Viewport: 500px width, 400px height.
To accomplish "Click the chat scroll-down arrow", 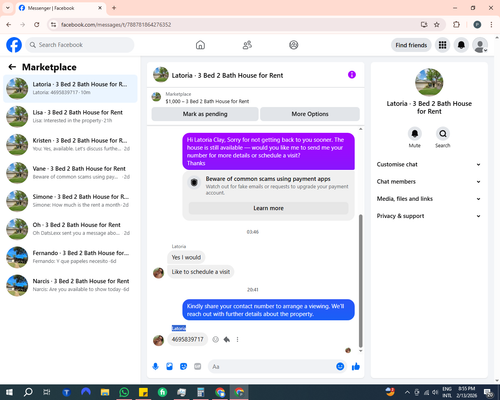I will [360, 351].
